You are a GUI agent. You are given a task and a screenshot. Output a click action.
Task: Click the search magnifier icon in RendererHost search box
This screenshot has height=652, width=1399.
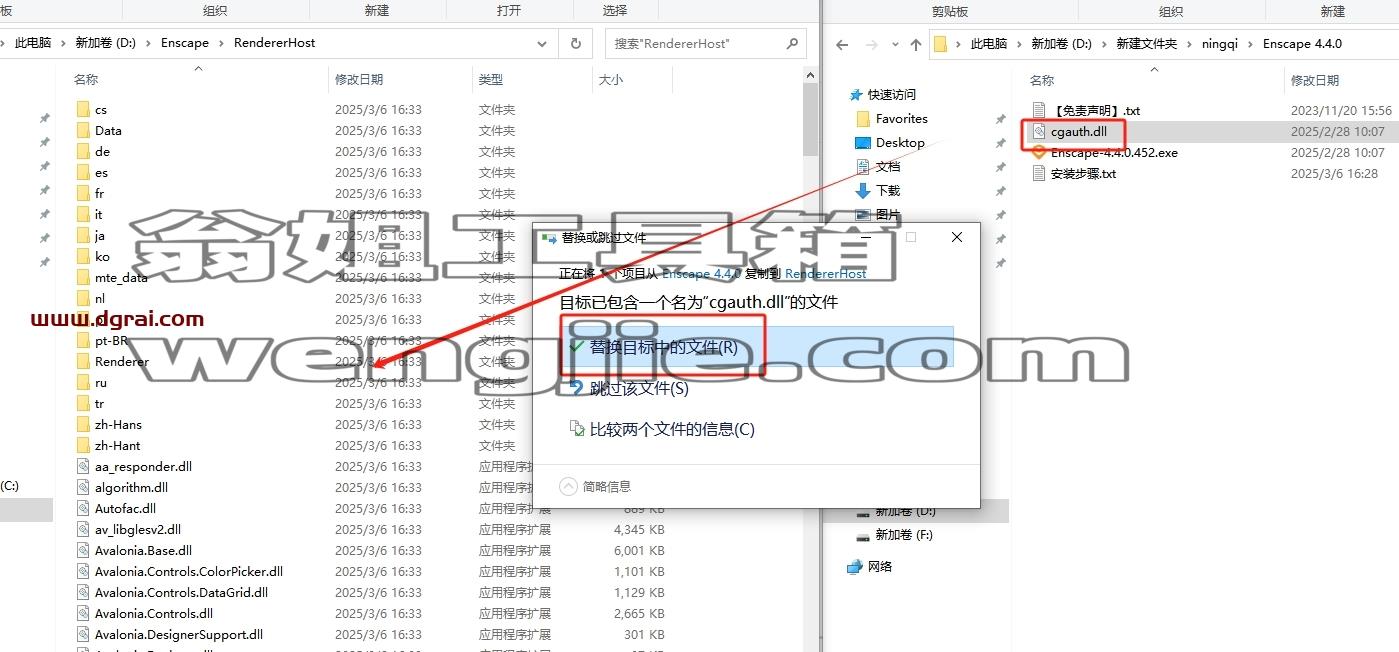coord(791,44)
